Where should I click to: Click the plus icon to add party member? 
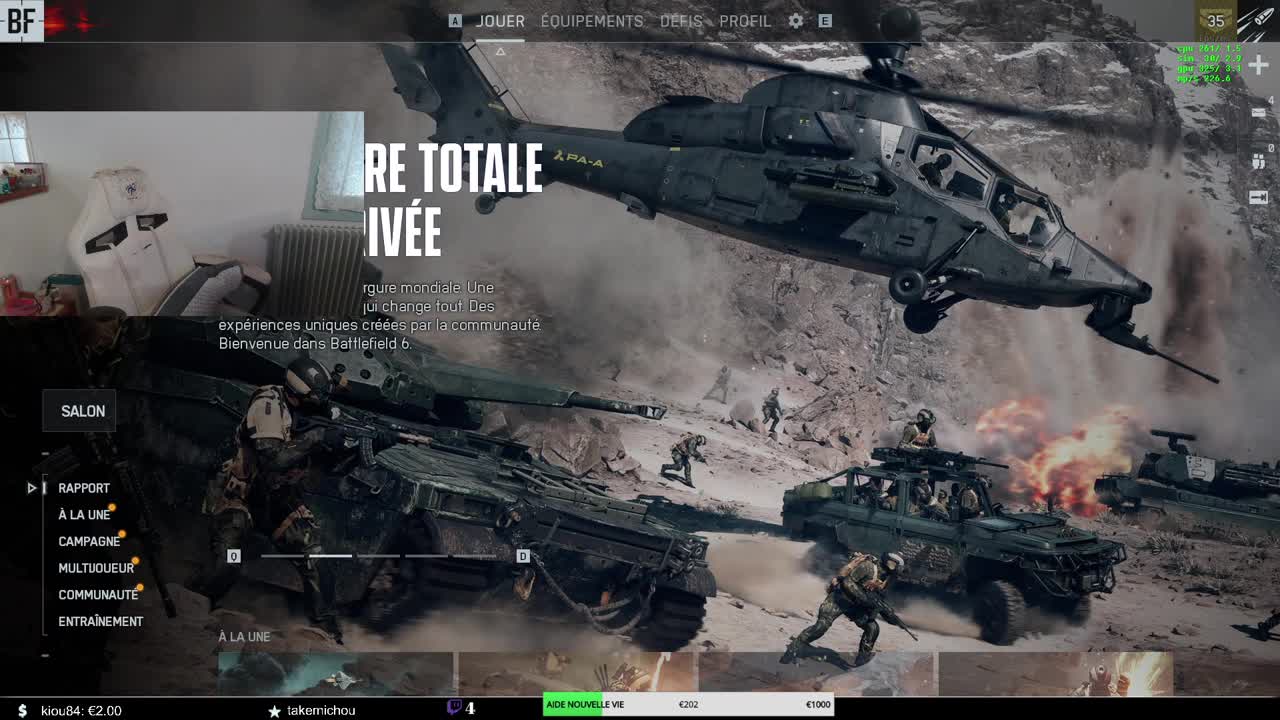(x=1258, y=65)
